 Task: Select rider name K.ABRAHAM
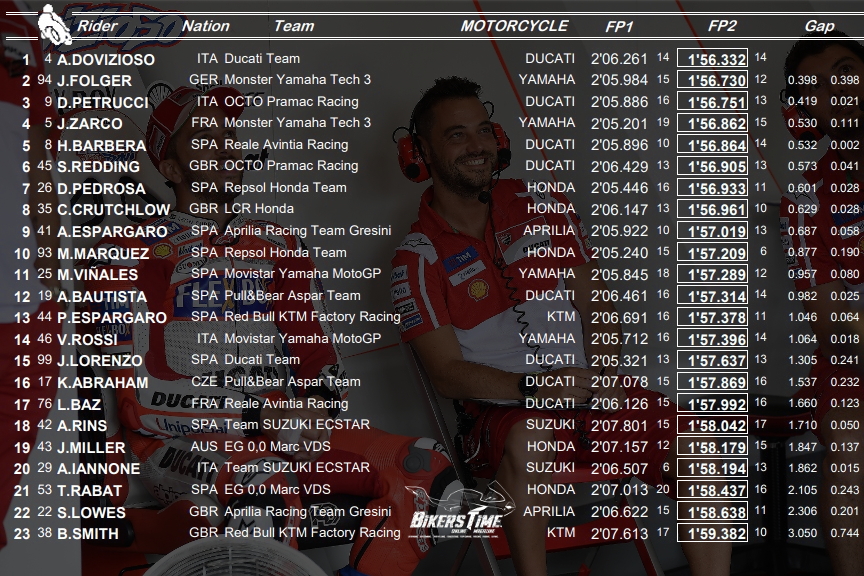[x=102, y=383]
